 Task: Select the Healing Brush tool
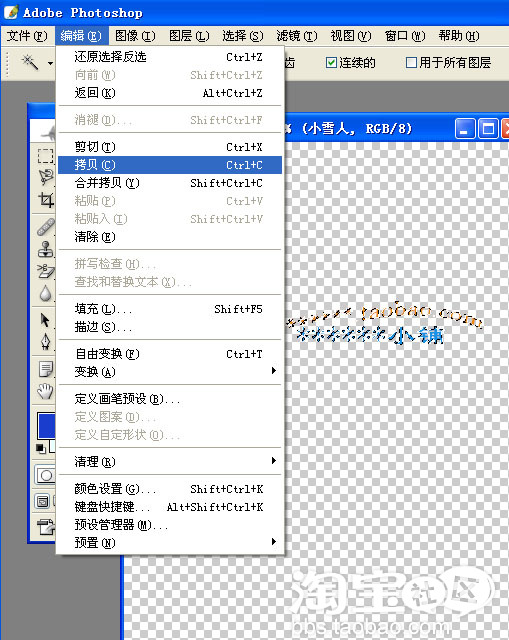(x=46, y=227)
